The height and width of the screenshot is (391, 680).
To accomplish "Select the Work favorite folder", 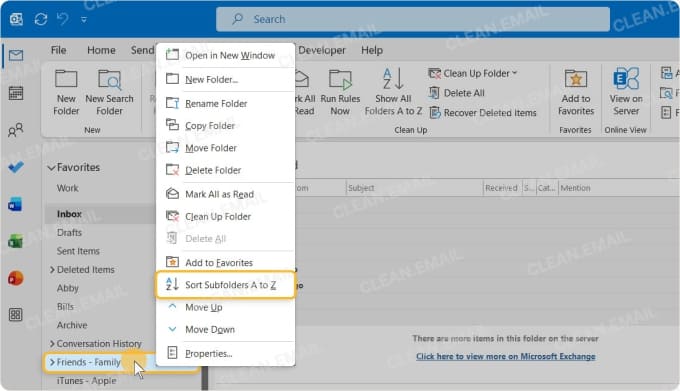I will (68, 188).
